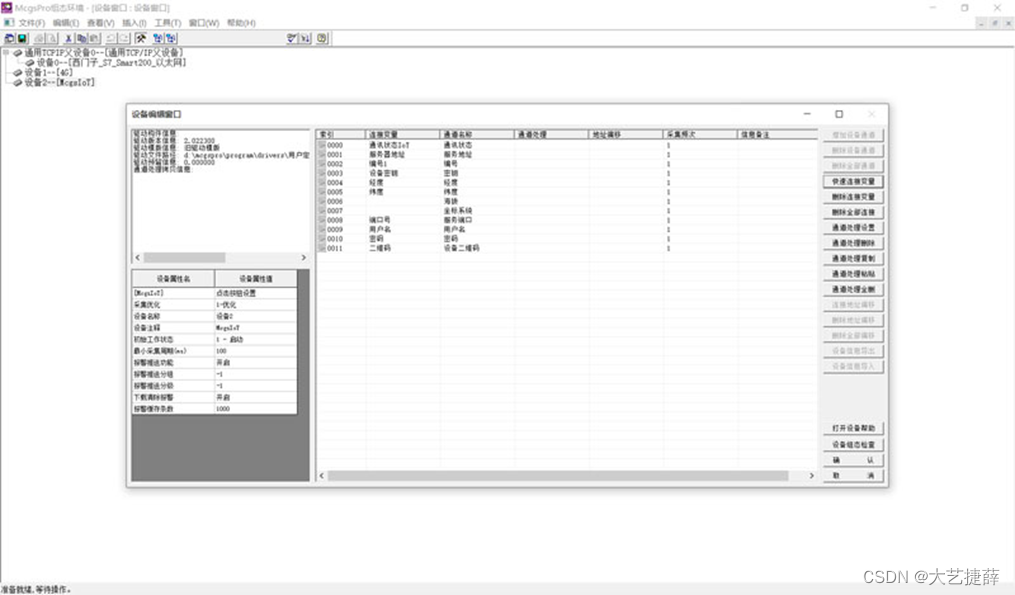This screenshot has width=1015, height=595.
Task: Open the 帮助(H) menu
Action: [241, 23]
